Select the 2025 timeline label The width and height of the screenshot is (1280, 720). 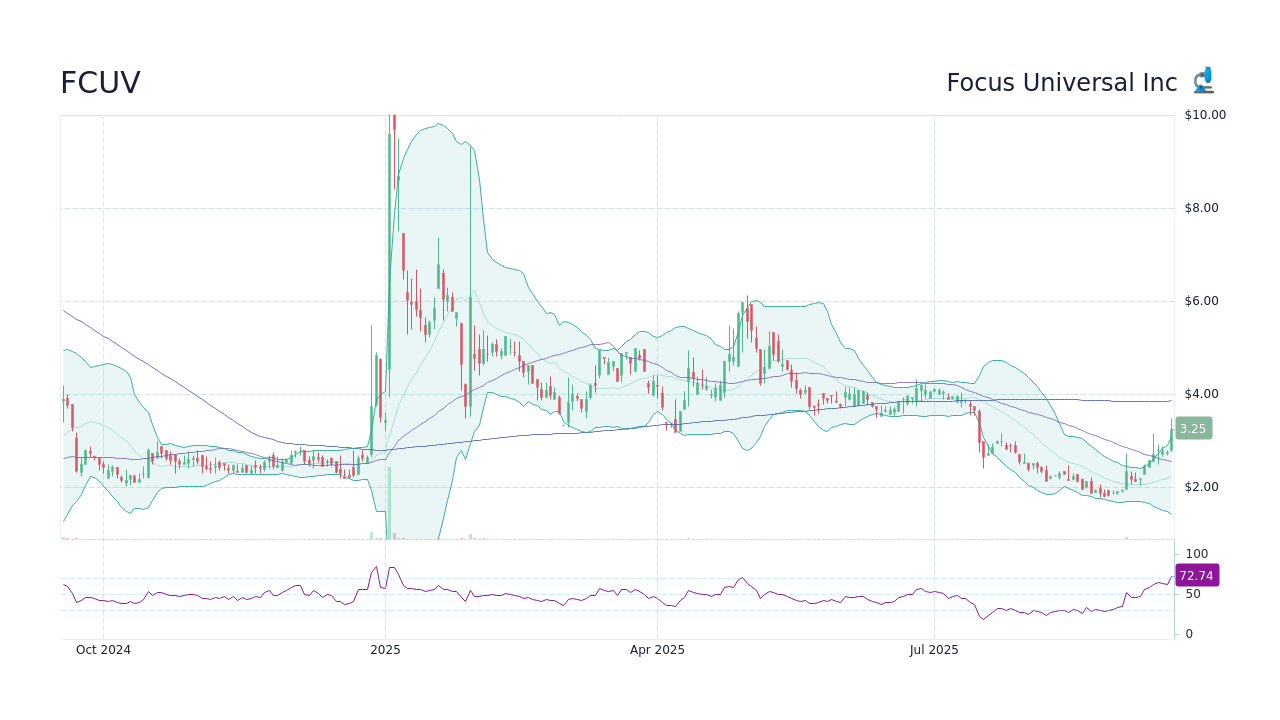[x=385, y=650]
